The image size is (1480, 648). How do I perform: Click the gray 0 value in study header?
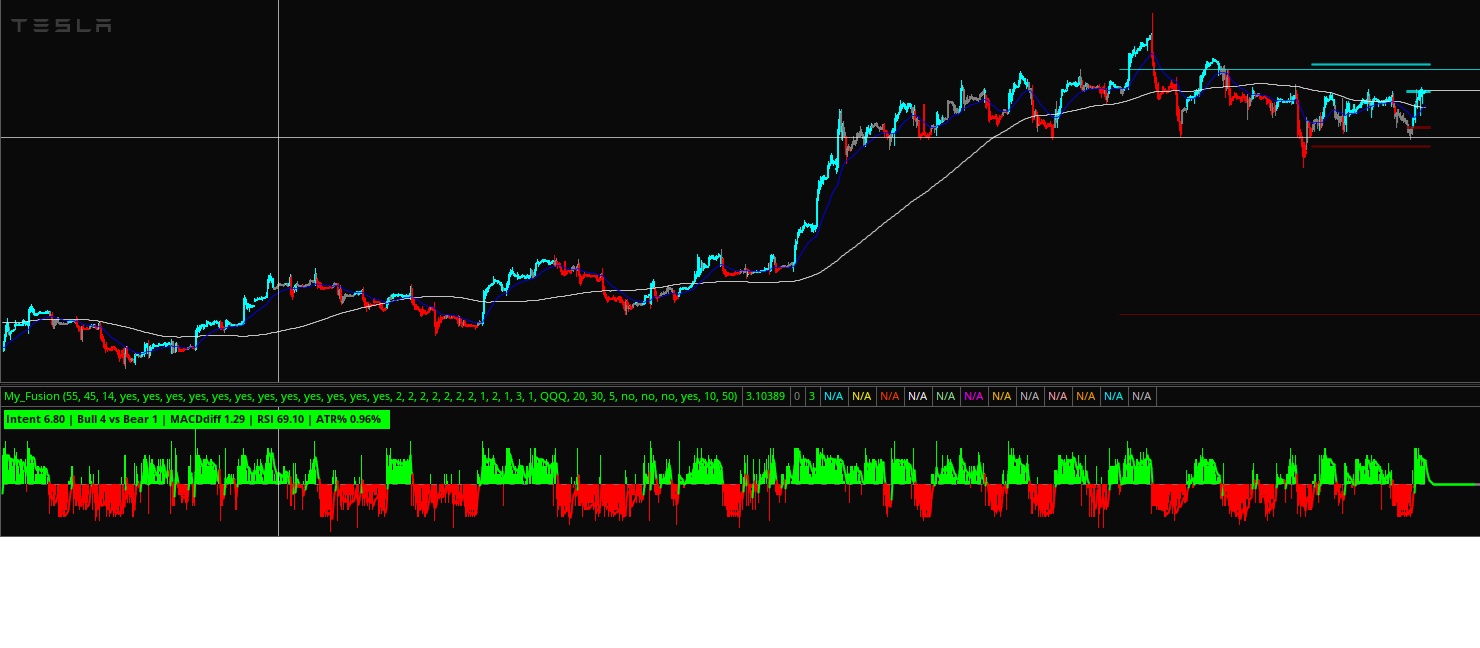tap(797, 396)
